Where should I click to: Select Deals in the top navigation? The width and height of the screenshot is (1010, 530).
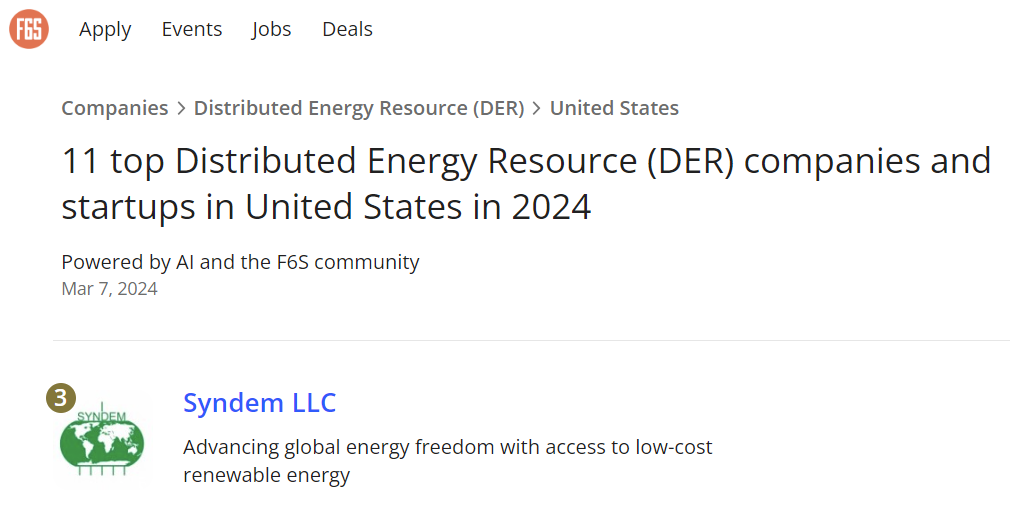(347, 29)
